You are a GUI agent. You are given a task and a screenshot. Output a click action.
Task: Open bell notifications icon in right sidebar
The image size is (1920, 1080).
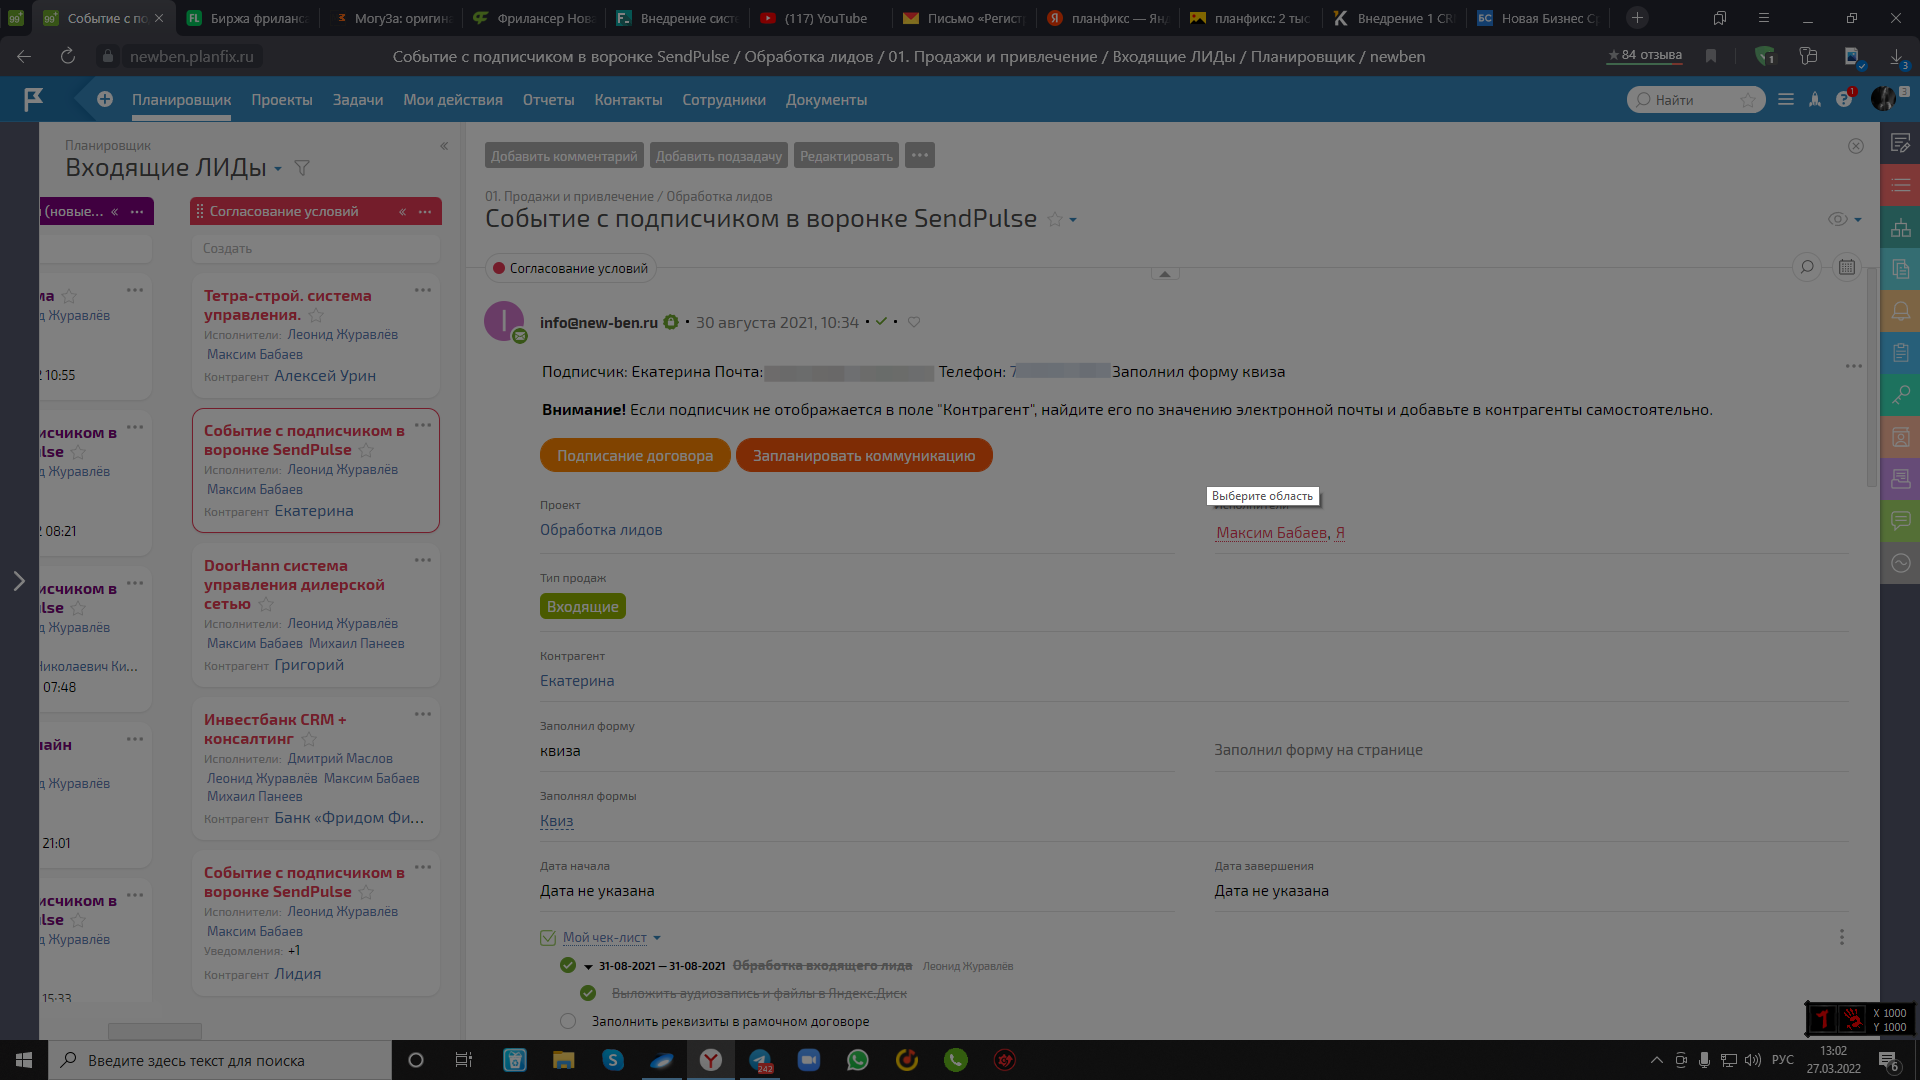[x=1900, y=311]
